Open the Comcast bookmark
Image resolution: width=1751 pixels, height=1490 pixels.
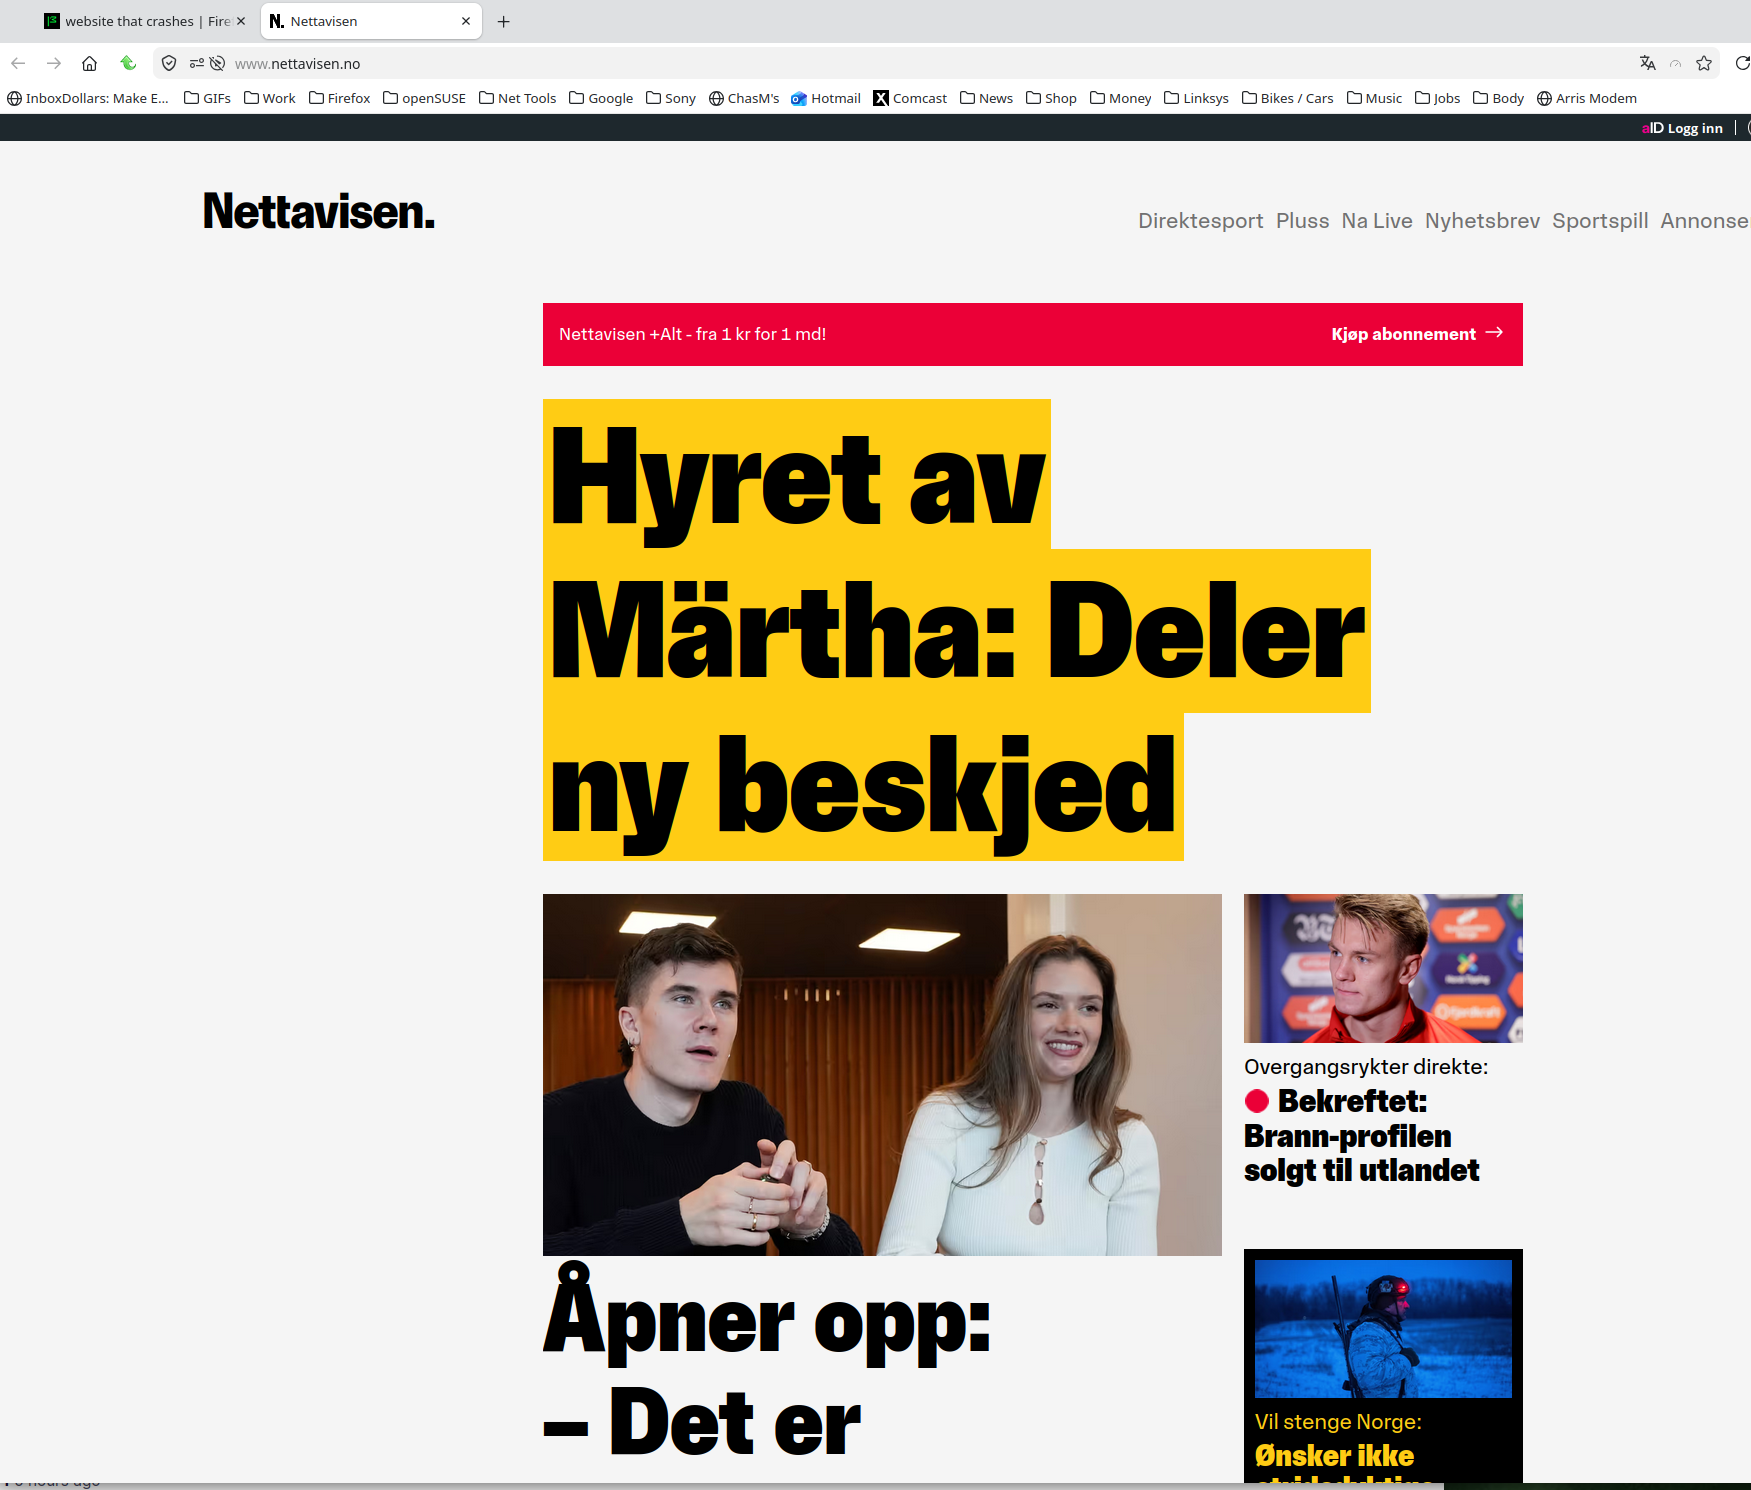[x=910, y=98]
